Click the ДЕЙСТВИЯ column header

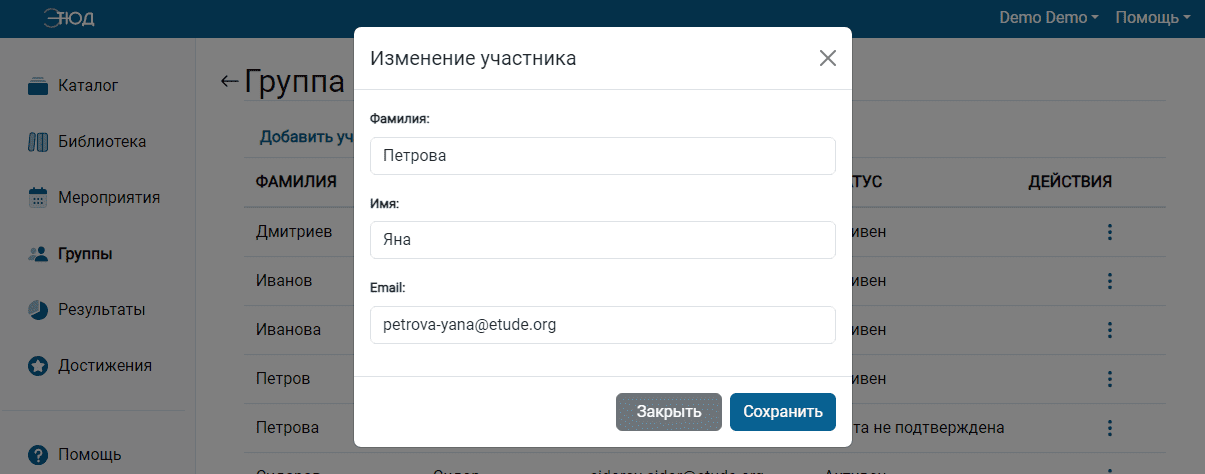[1070, 182]
